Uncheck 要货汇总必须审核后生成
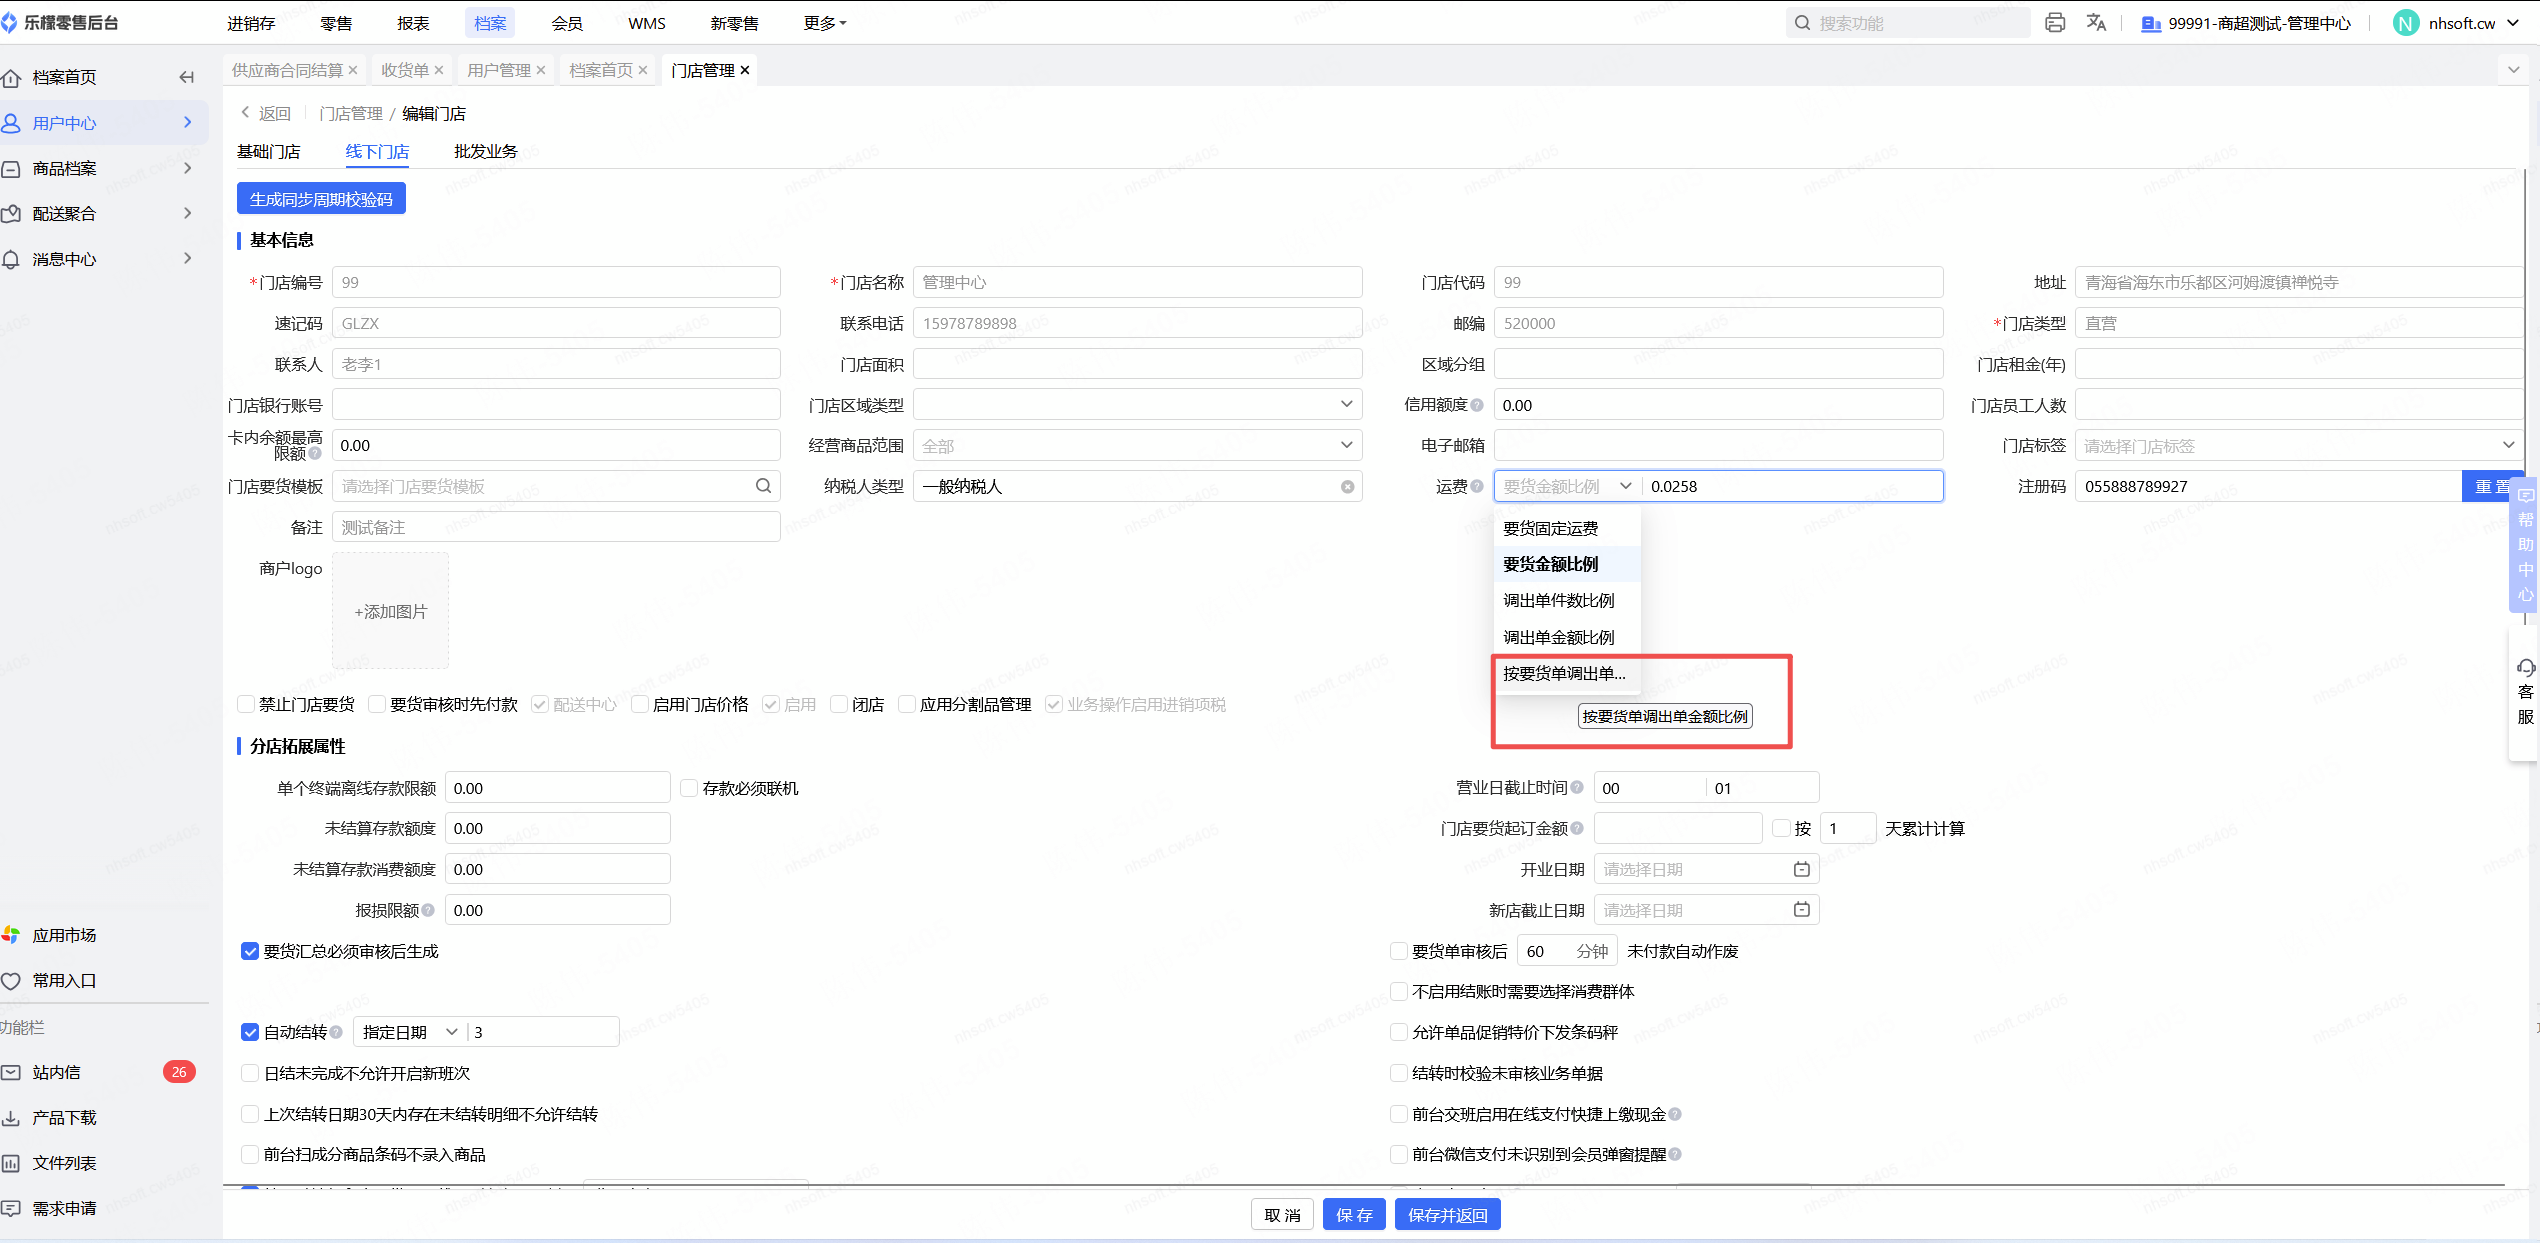The width and height of the screenshot is (2540, 1243). (250, 951)
